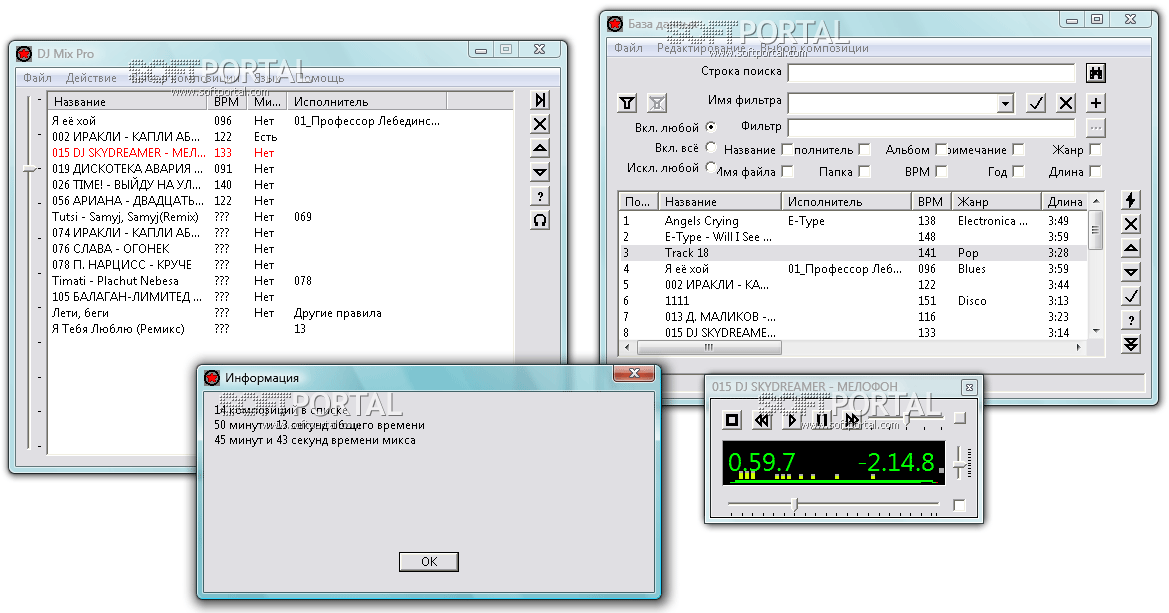This screenshot has width=1169, height=613.
Task: Click the crossed-out funnel clear filter icon
Action: [x=657, y=103]
